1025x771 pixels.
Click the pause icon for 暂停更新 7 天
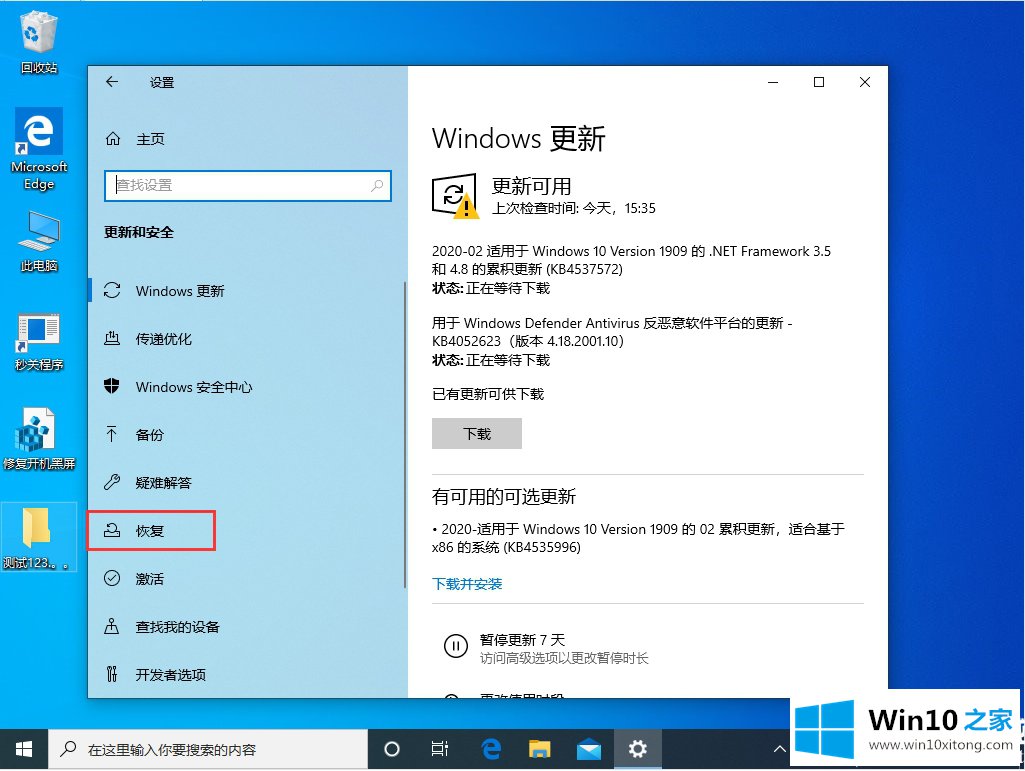(456, 646)
